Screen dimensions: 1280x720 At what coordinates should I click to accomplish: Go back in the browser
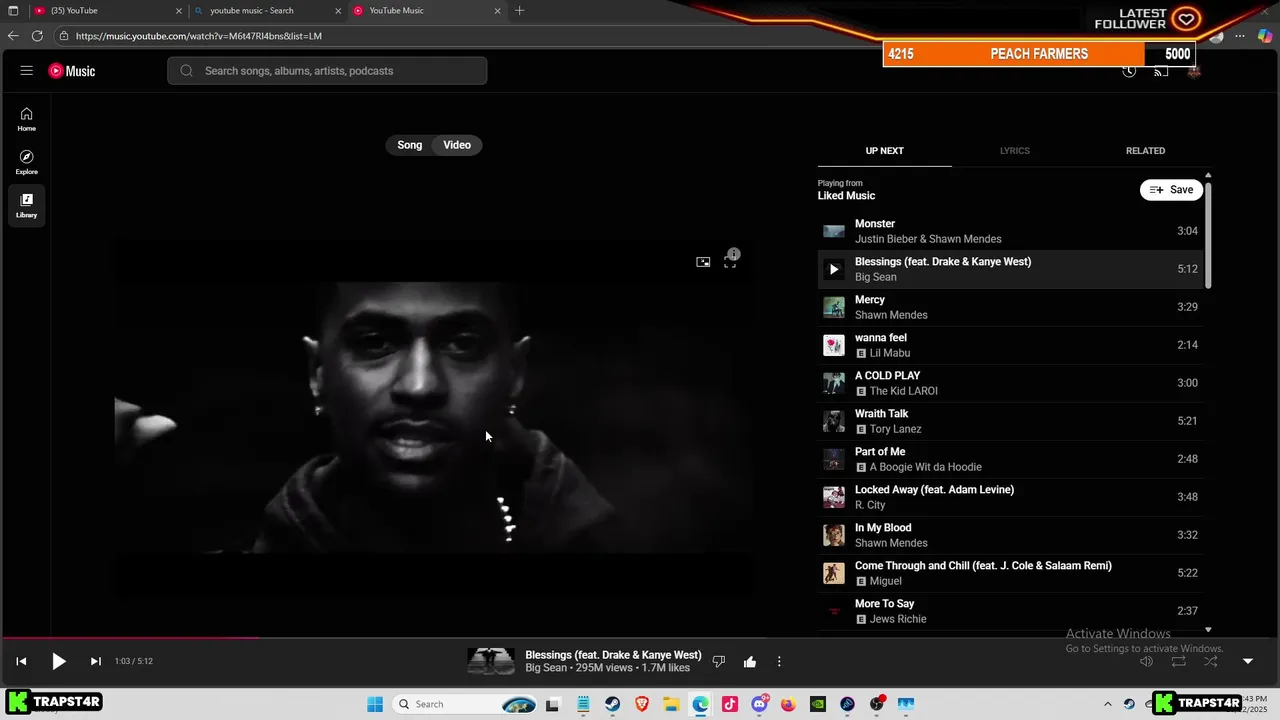click(13, 36)
